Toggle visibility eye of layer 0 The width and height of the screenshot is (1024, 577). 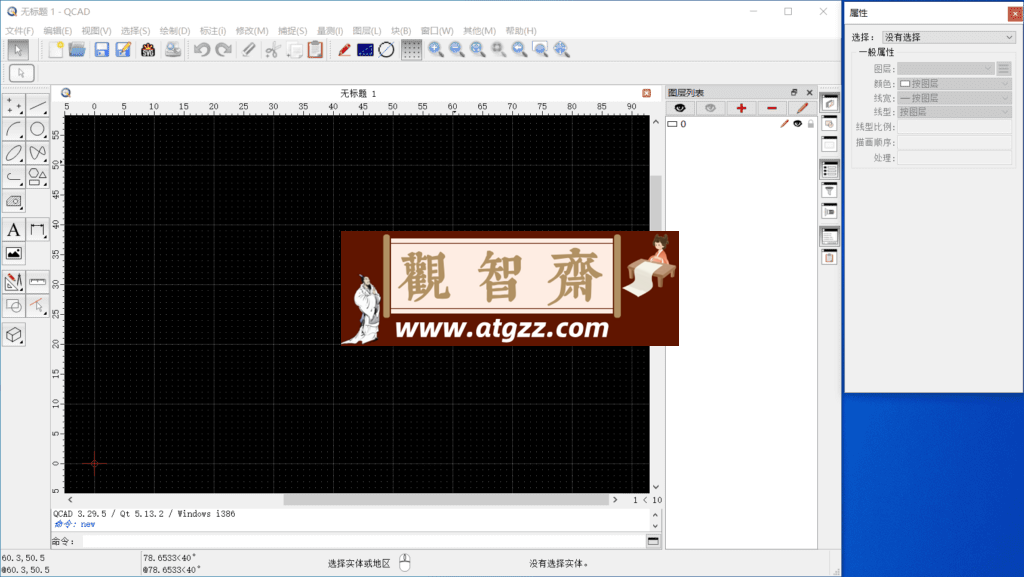click(x=797, y=124)
